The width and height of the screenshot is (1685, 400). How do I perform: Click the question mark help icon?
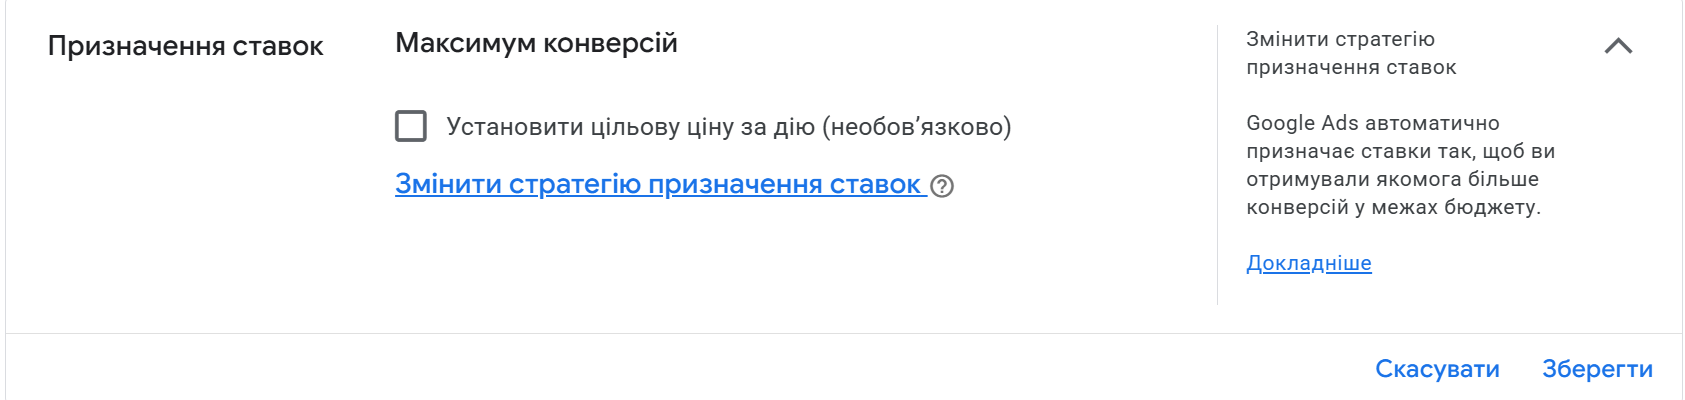942,186
